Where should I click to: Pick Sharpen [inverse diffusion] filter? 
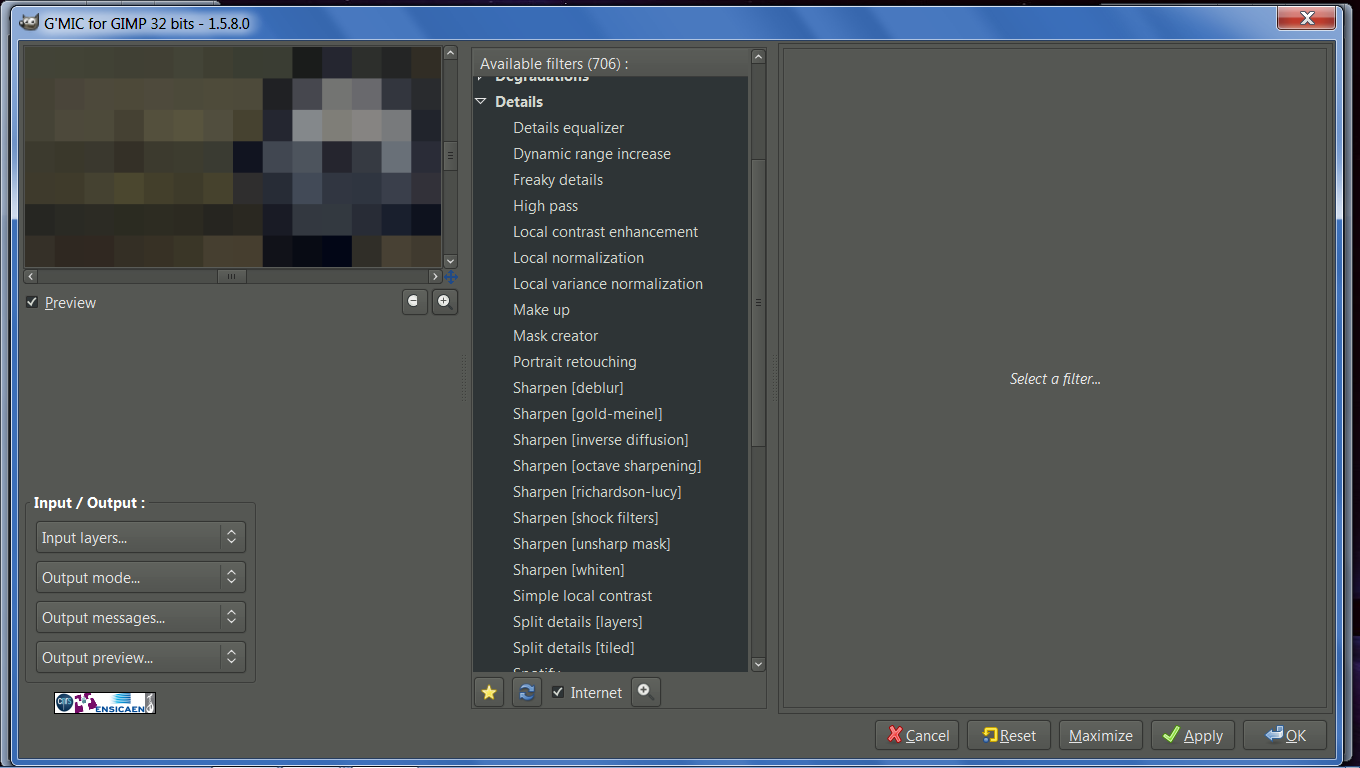point(600,440)
